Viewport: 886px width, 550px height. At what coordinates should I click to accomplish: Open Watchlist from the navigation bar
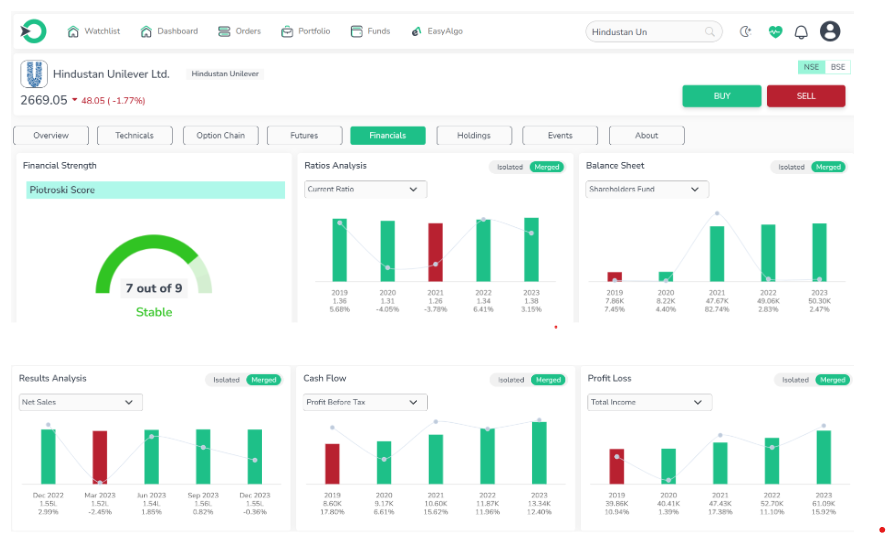pos(94,32)
